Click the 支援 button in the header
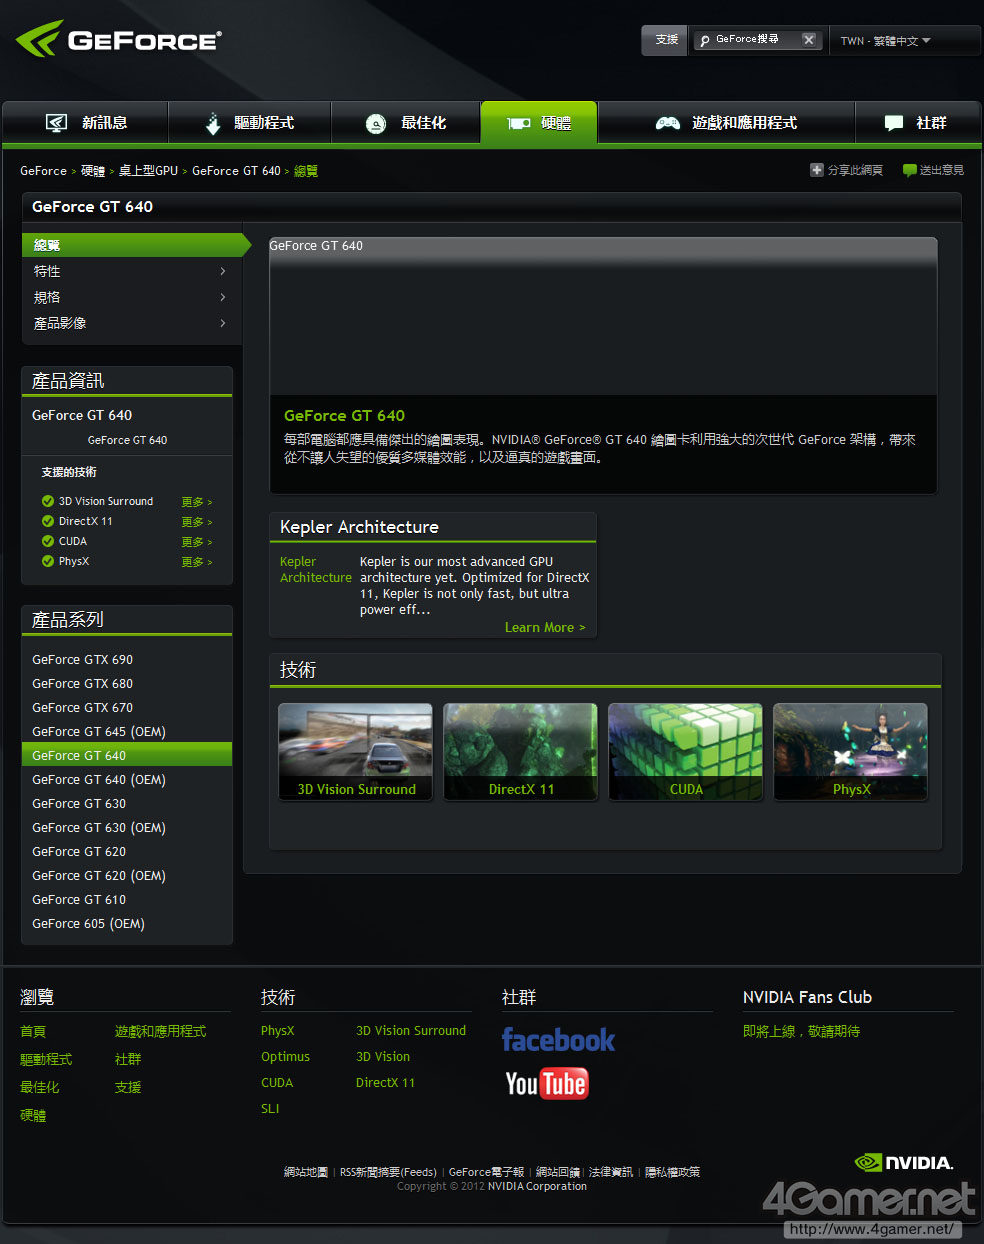This screenshot has height=1244, width=984. tap(666, 40)
